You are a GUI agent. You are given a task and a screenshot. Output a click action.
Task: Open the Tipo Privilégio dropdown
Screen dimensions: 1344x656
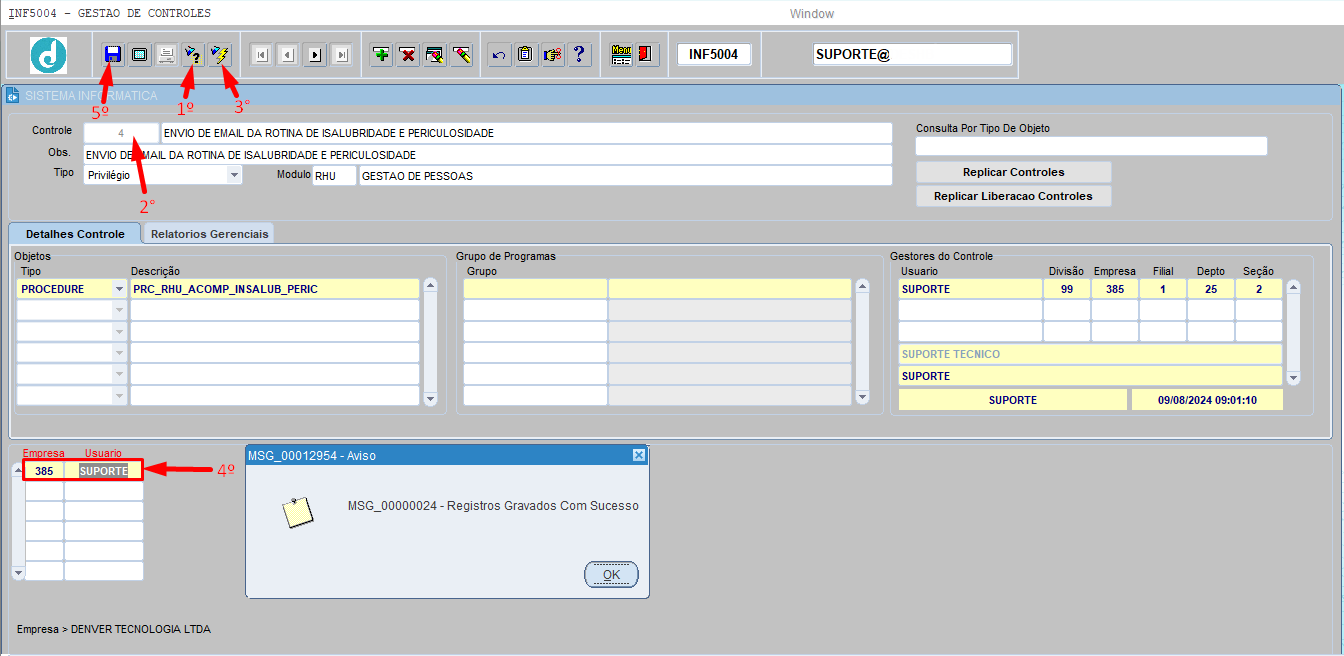(234, 175)
